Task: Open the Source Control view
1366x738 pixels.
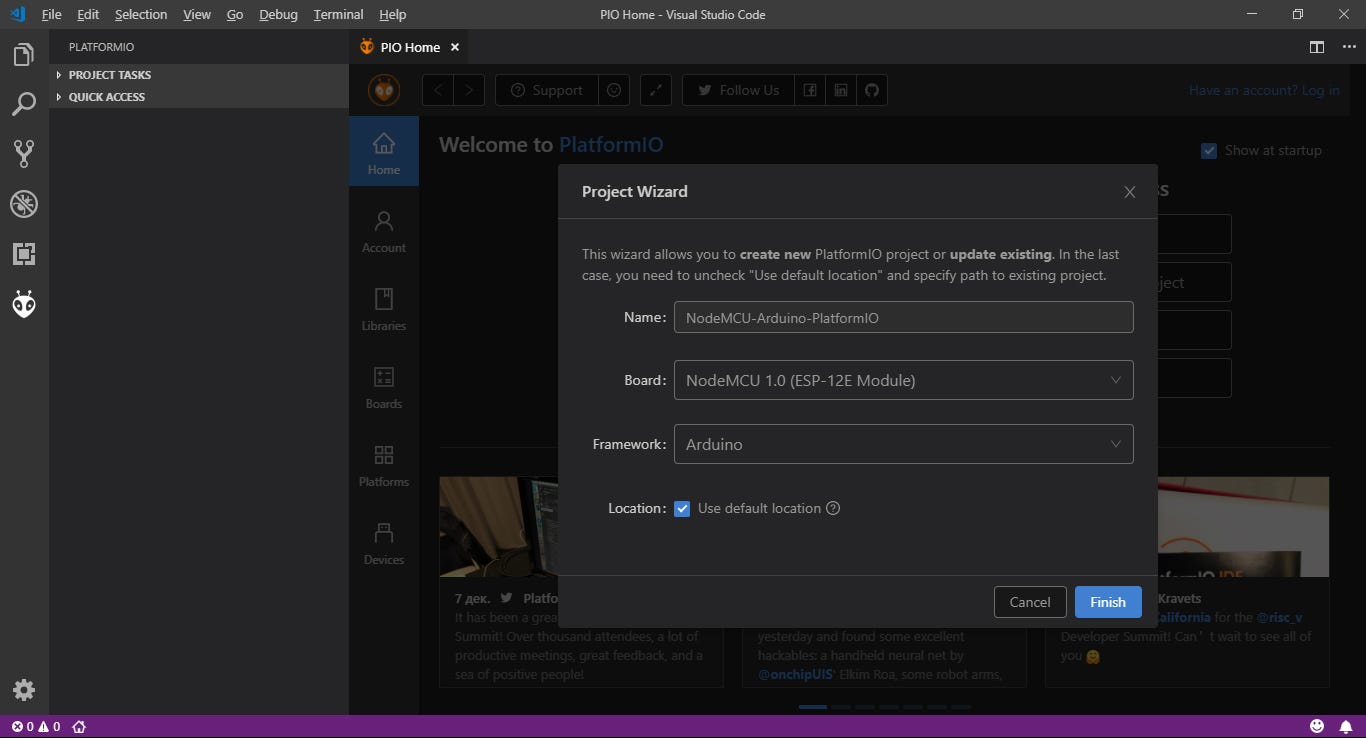Action: pyautogui.click(x=24, y=153)
